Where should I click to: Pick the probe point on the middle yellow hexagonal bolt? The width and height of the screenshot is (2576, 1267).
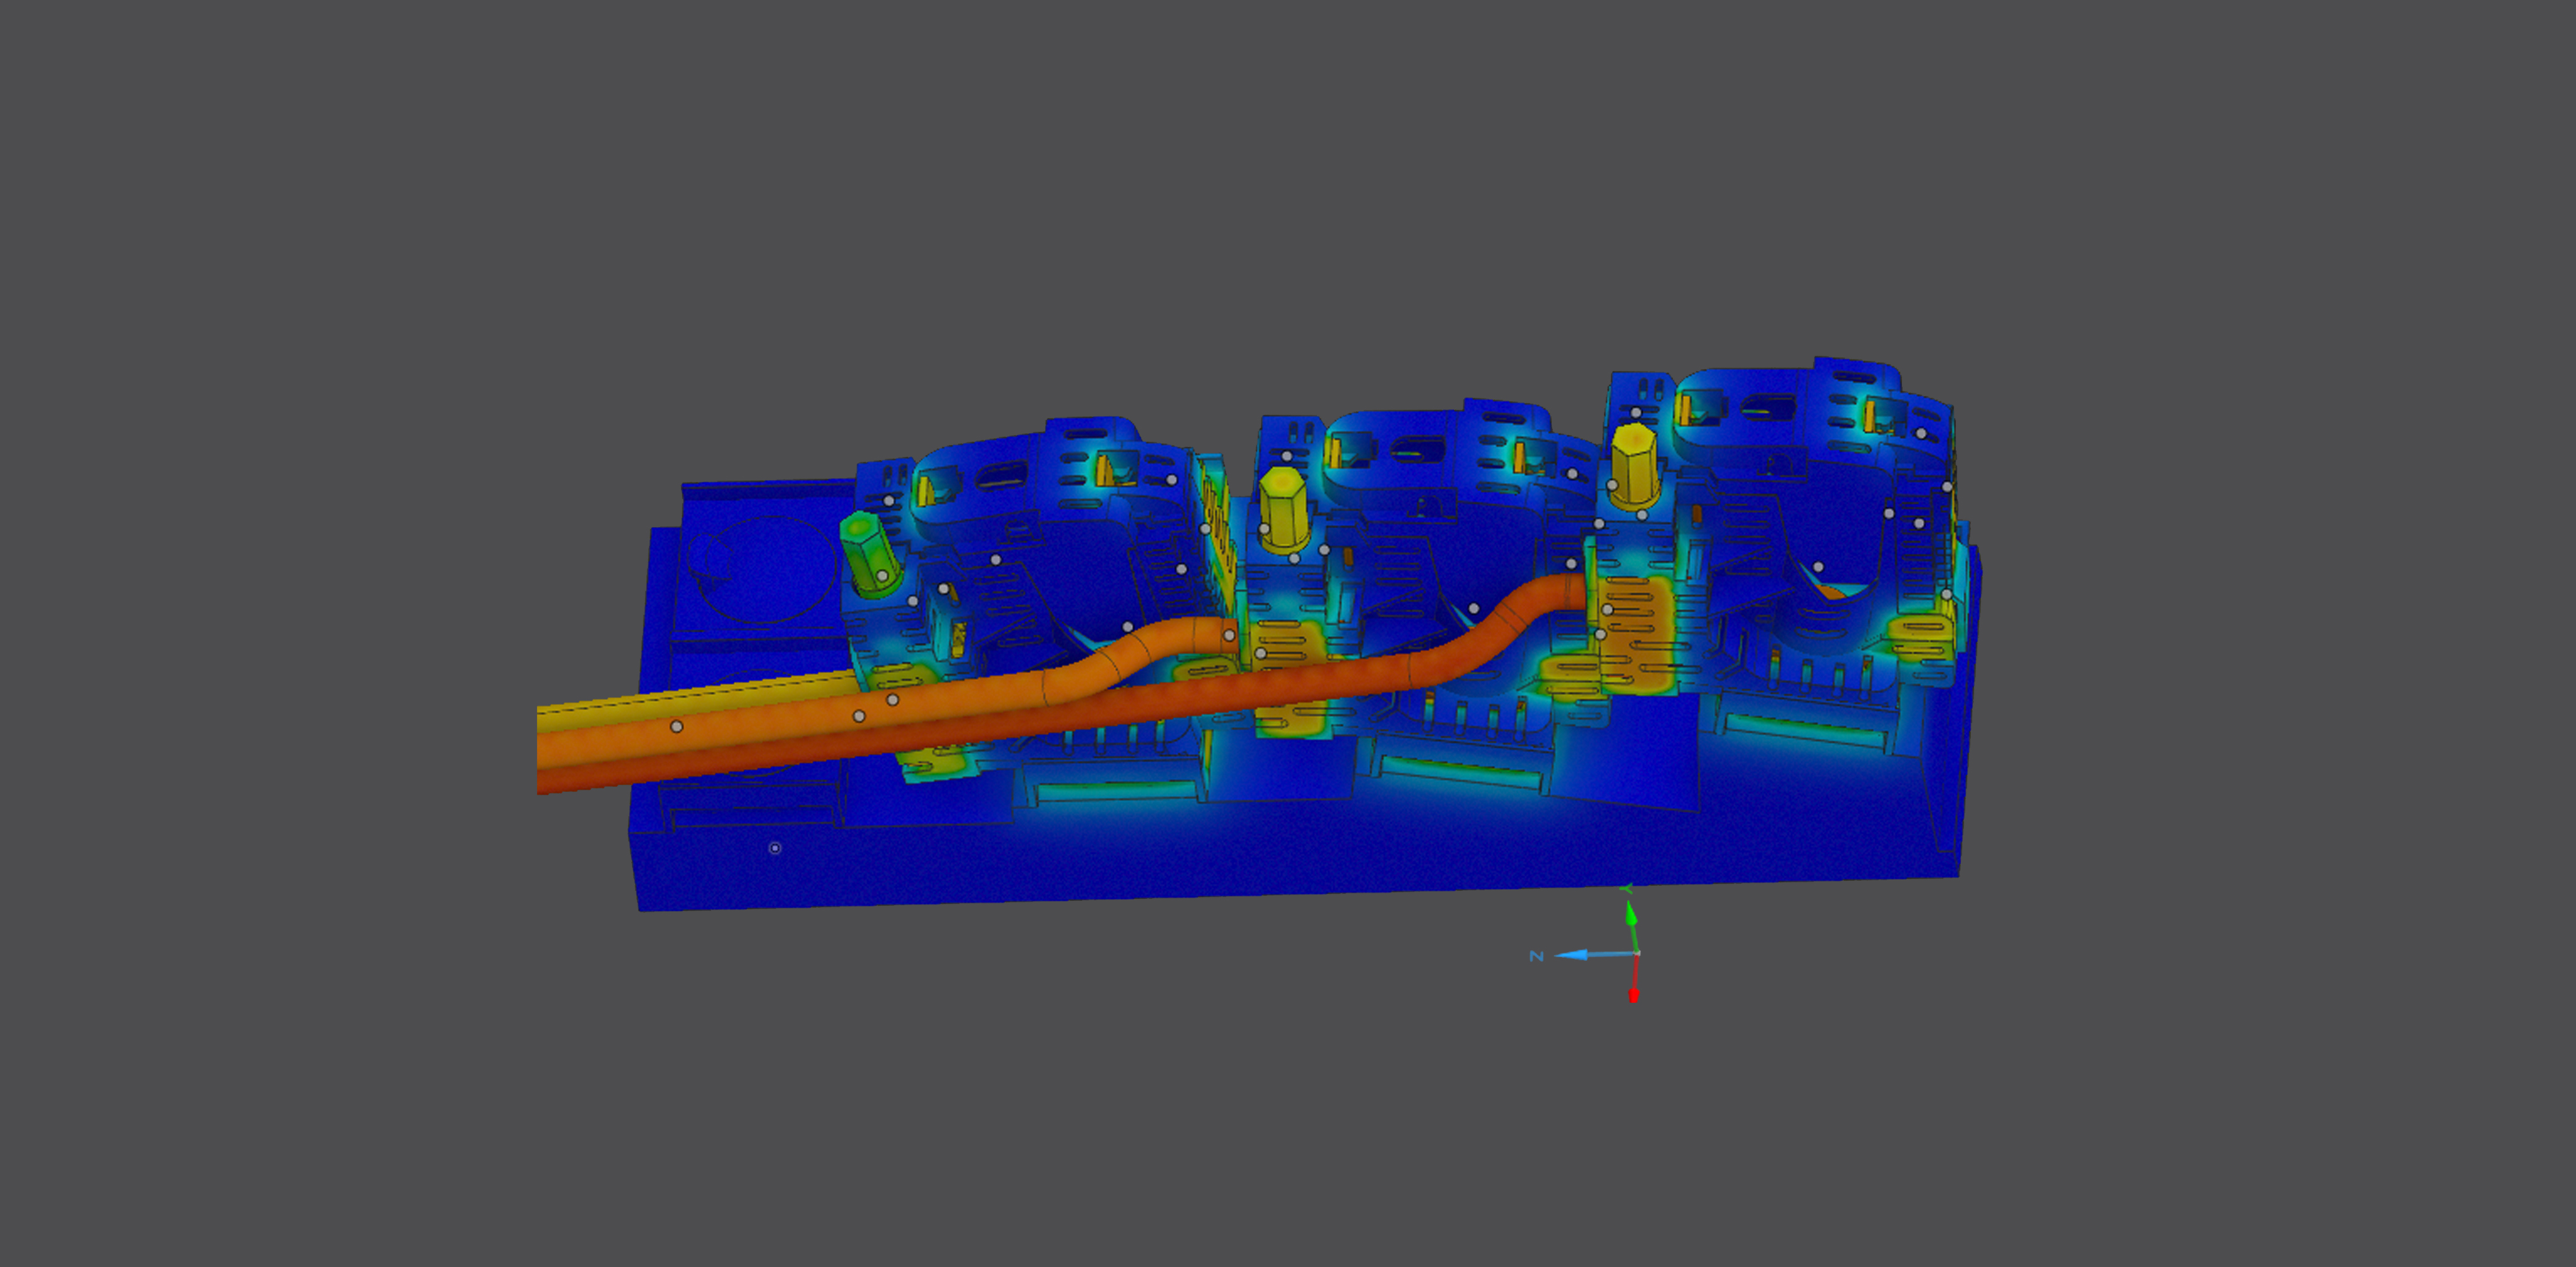(1264, 529)
